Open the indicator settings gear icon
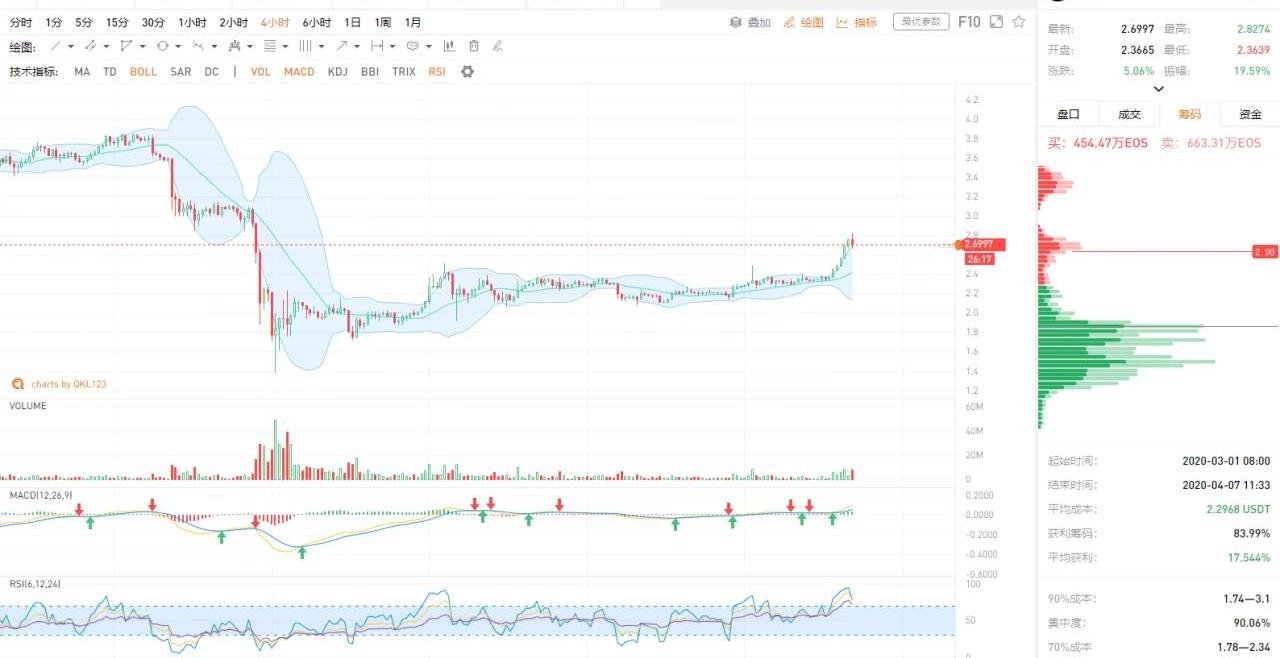Viewport: 1280px width, 658px height. (467, 72)
